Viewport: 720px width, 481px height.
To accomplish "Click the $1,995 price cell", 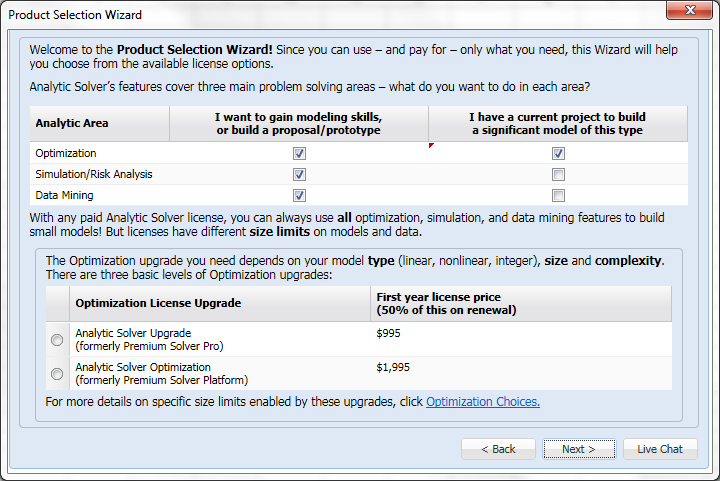I will click(x=394, y=367).
